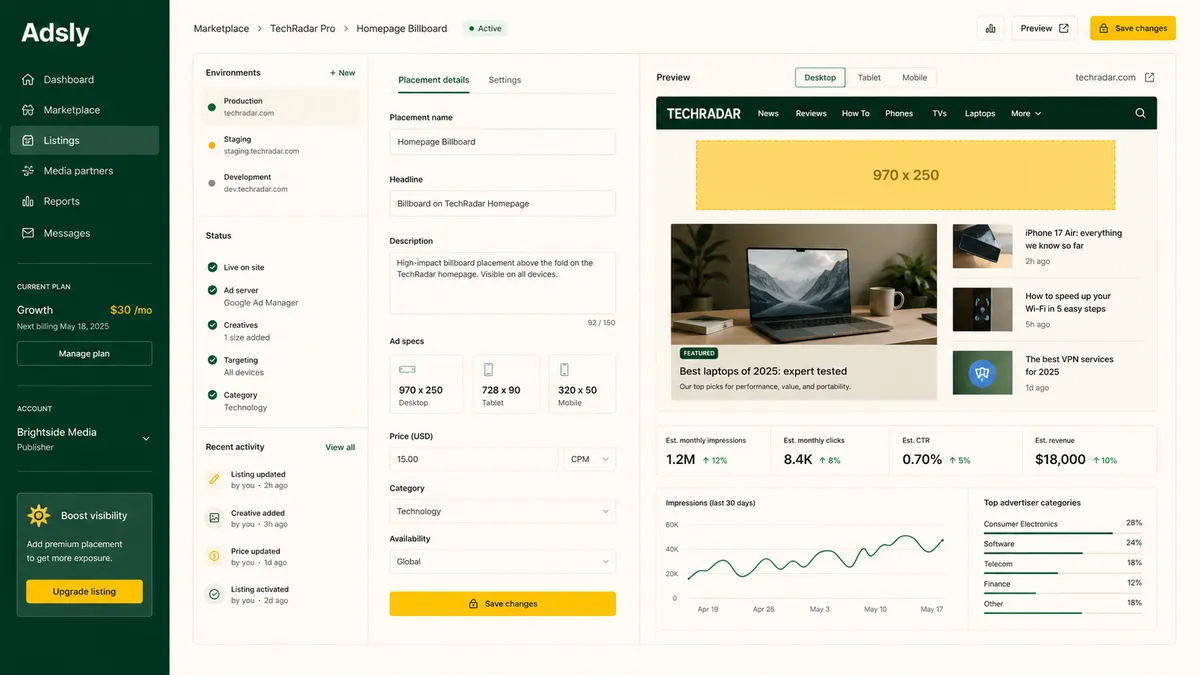Click the 970 x 250 ad placeholder
Viewport: 1200px width, 675px height.
pyautogui.click(x=906, y=175)
